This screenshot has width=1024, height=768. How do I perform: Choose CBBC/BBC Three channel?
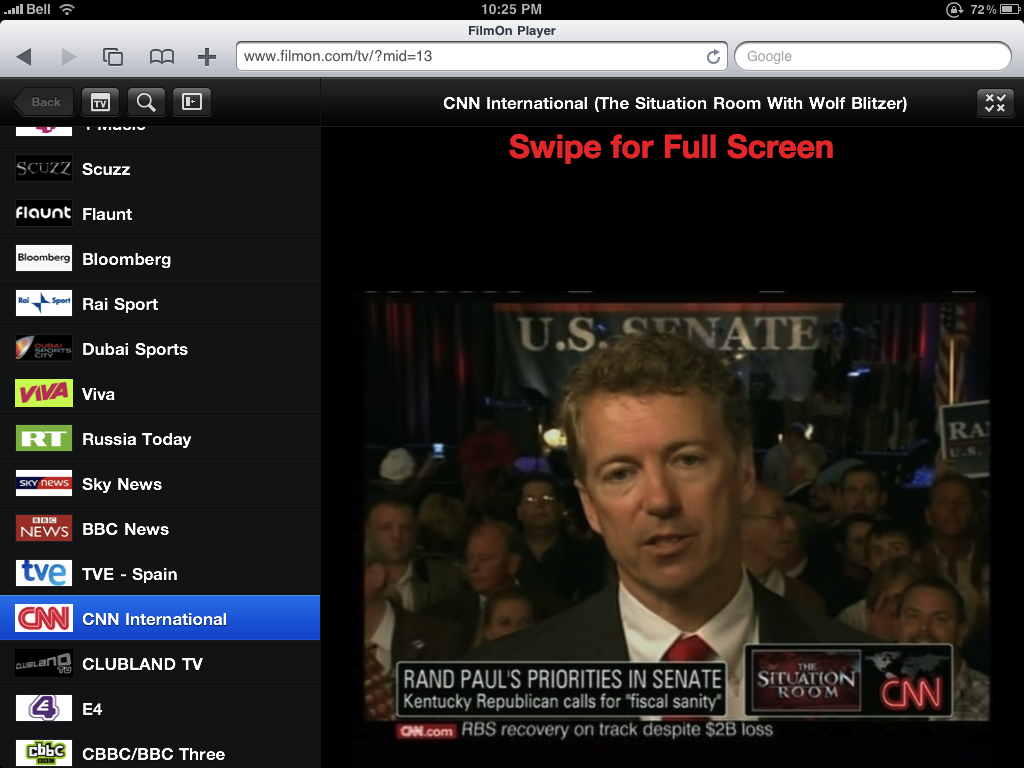[x=160, y=750]
